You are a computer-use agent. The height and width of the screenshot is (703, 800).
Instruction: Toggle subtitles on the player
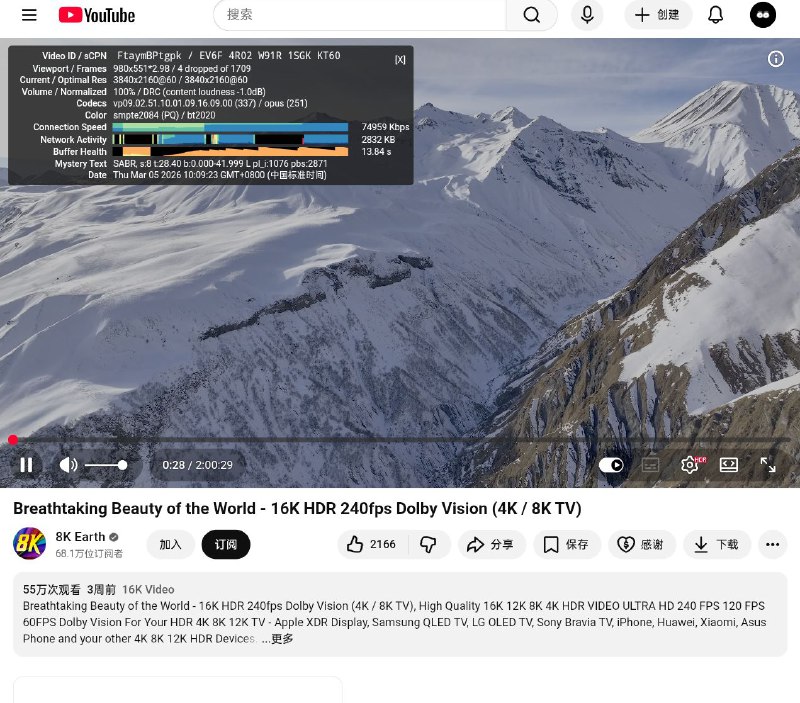tap(651, 465)
